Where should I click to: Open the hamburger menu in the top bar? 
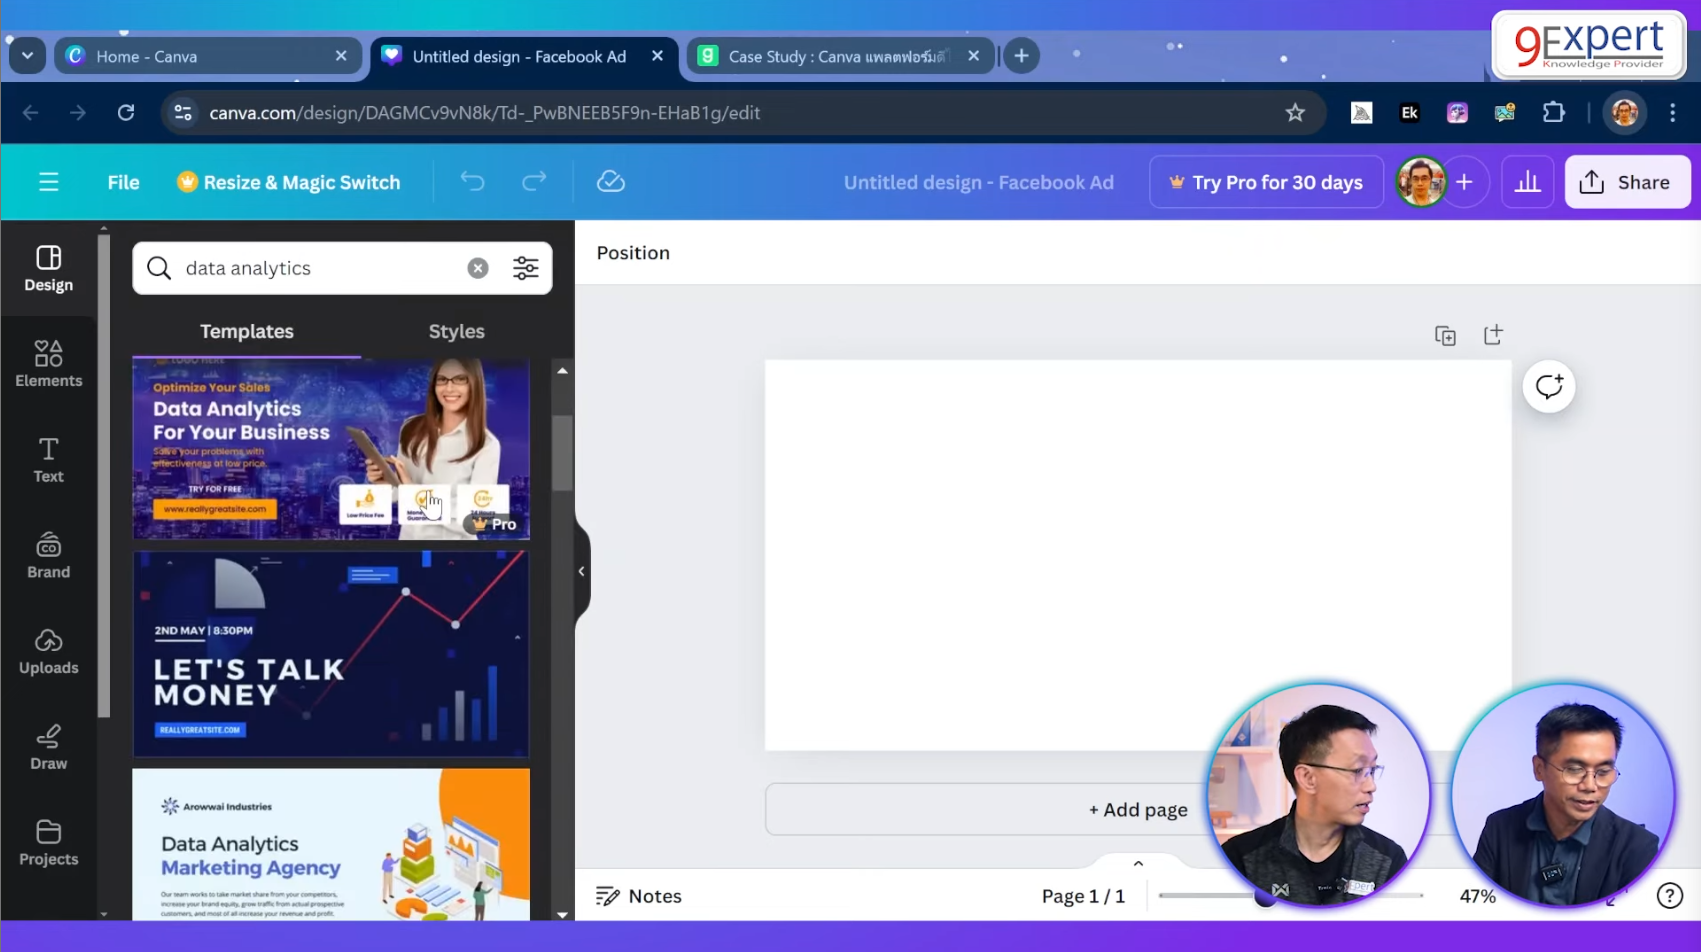[48, 182]
